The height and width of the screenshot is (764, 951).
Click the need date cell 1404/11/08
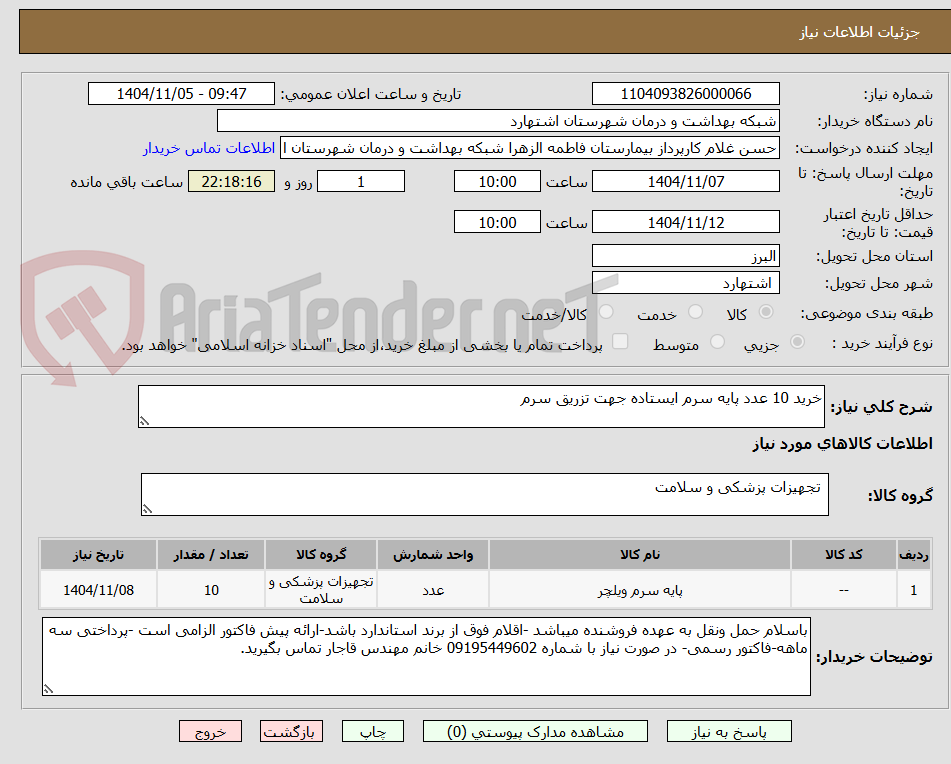tap(98, 590)
